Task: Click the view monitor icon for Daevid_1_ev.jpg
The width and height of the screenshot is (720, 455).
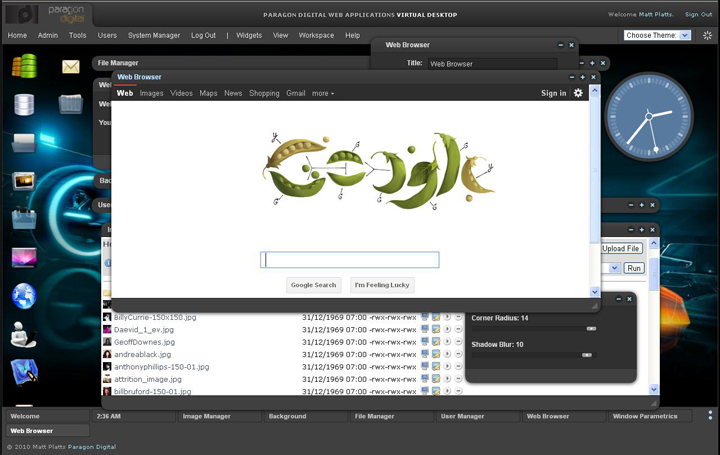Action: [x=425, y=329]
